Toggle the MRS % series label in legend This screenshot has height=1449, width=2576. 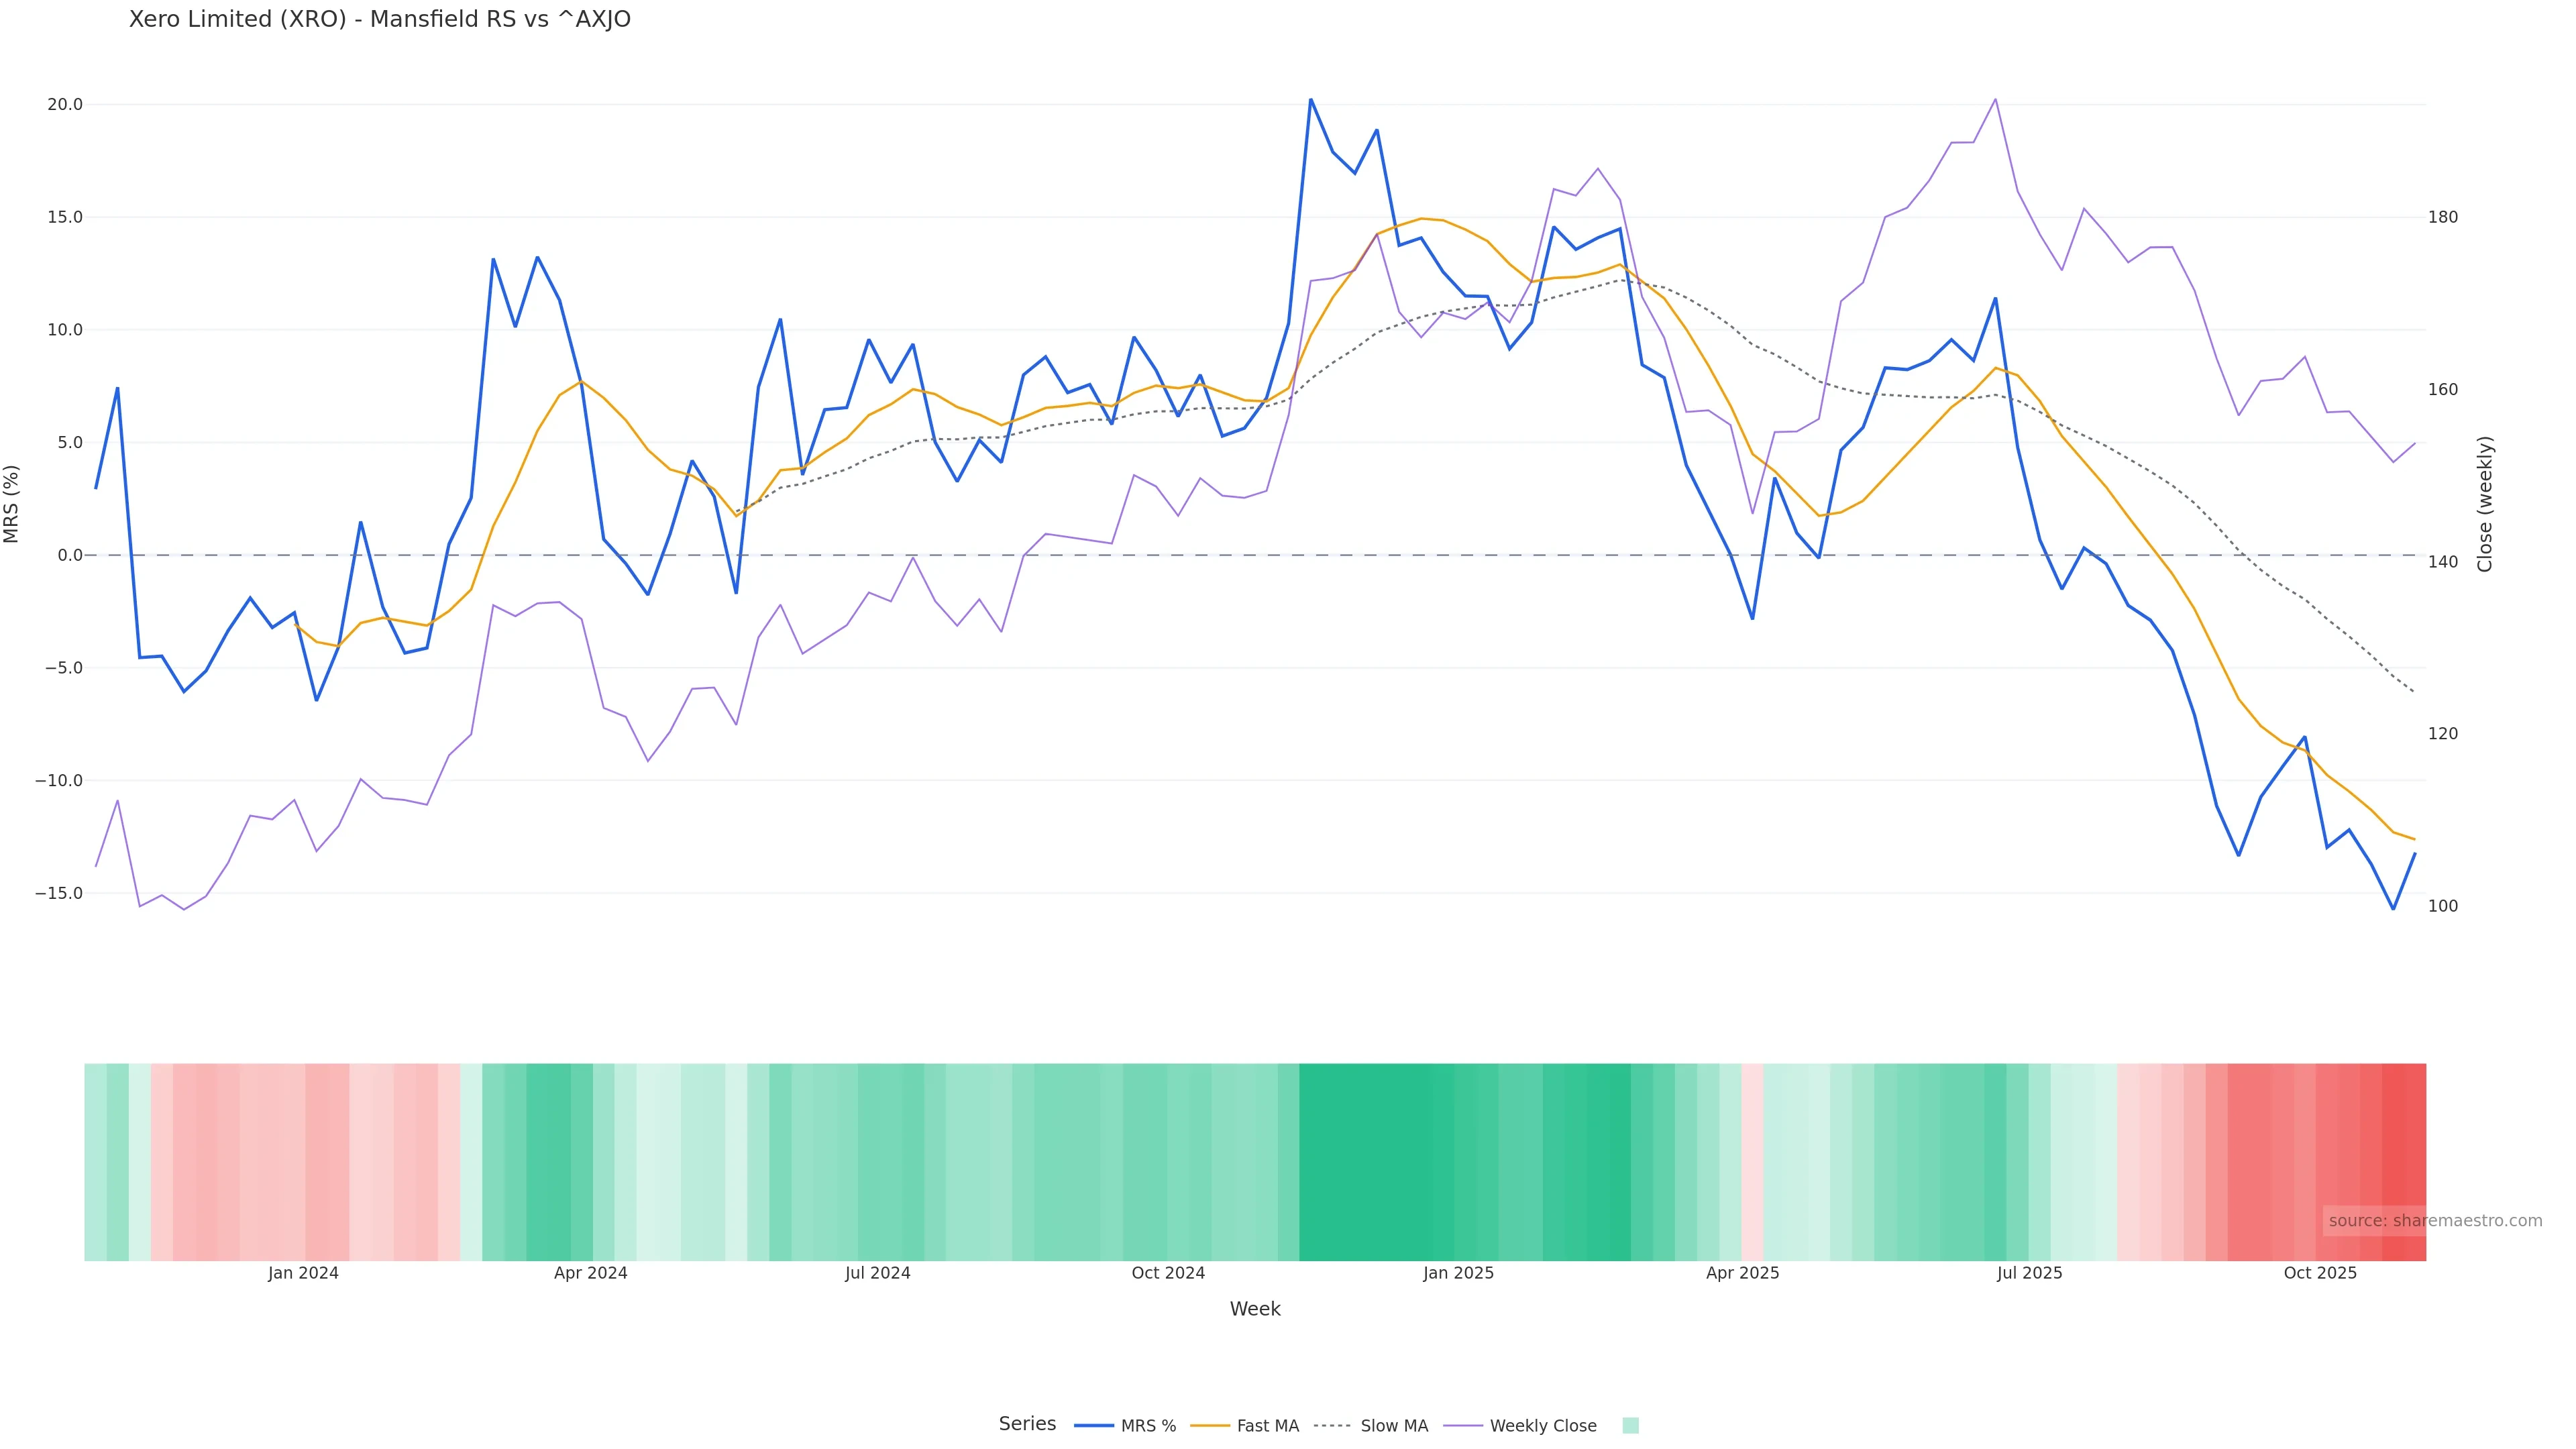[x=1148, y=1426]
